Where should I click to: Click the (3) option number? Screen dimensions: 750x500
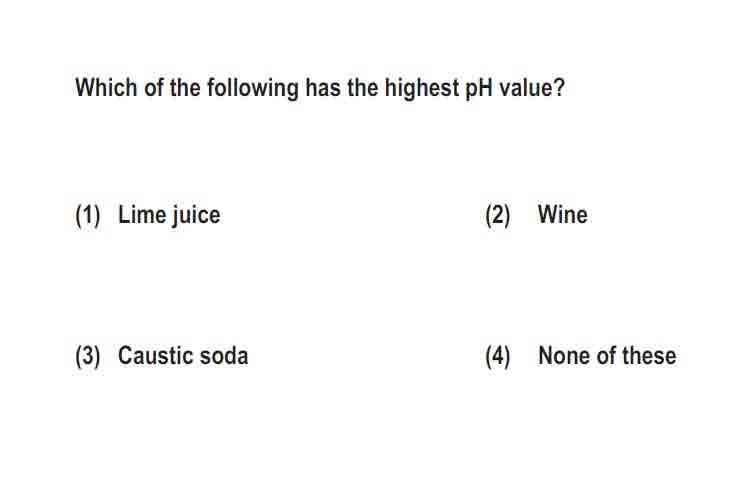click(x=88, y=356)
